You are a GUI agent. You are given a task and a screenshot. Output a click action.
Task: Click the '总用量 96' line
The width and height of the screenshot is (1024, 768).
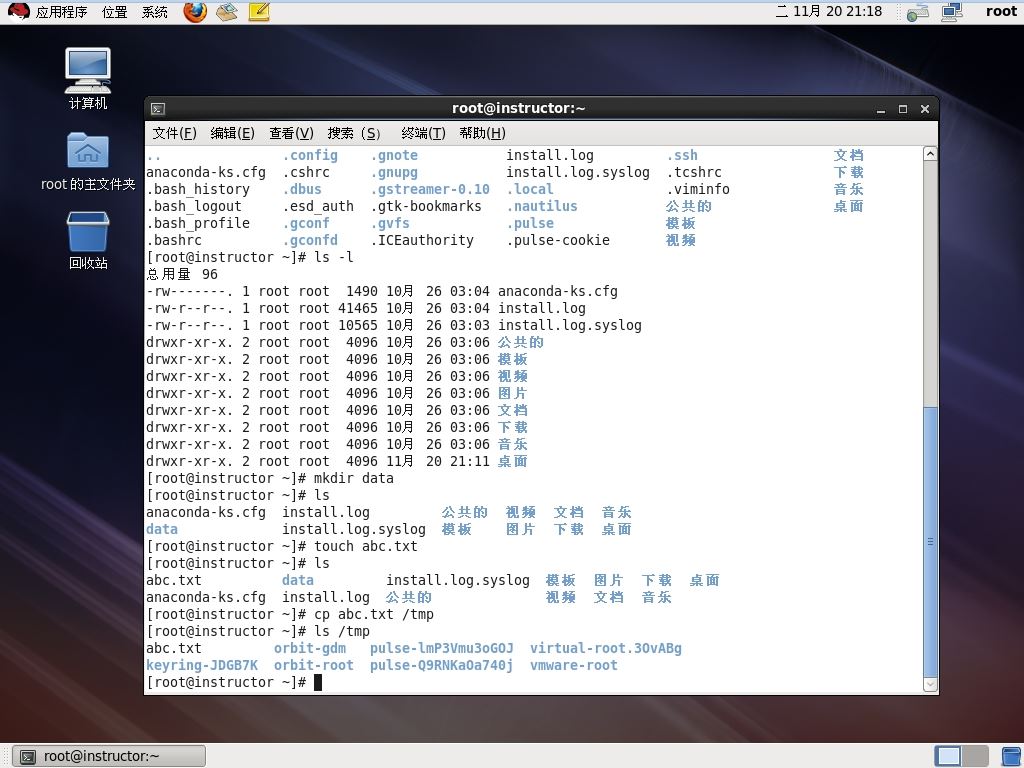pyautogui.click(x=182, y=274)
